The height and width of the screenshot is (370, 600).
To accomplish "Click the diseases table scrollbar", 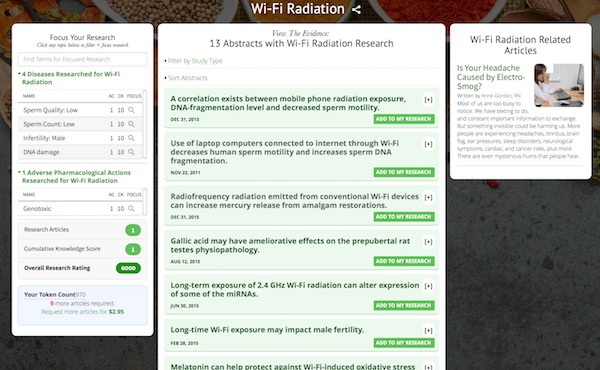I will point(145,124).
